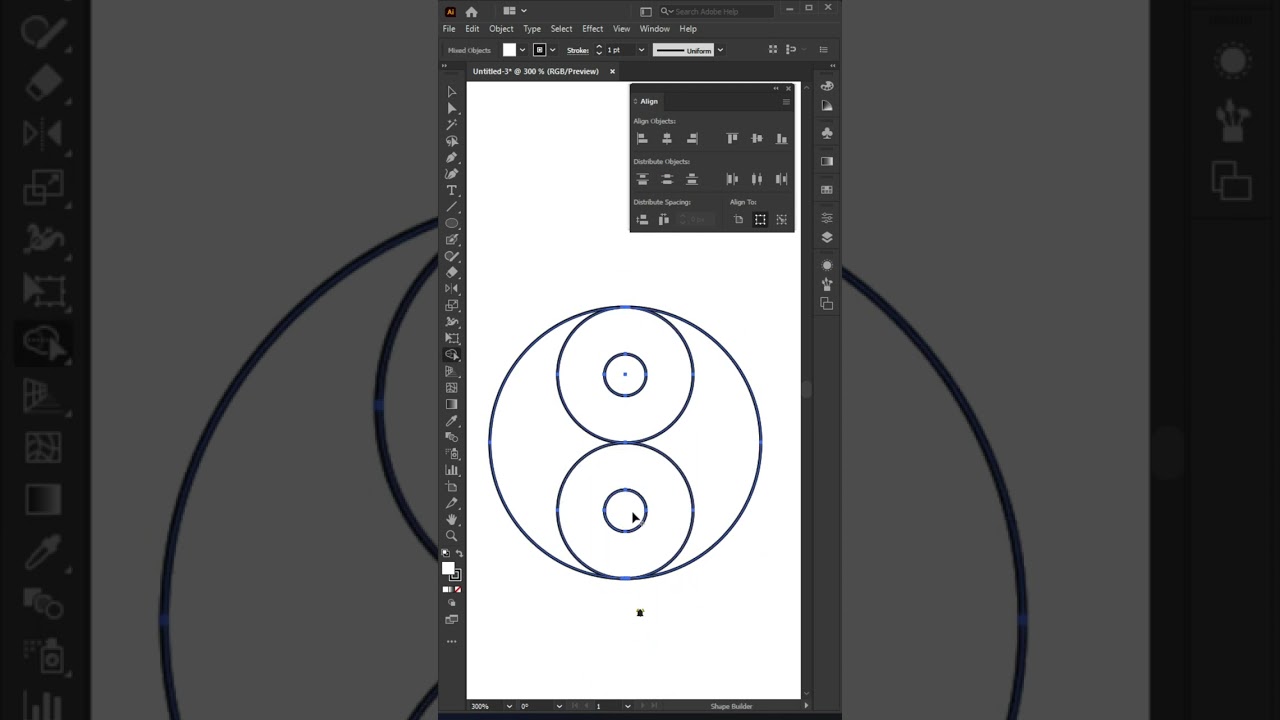Click the toolbar white Fill swatch
The width and height of the screenshot is (1280, 720).
click(x=448, y=568)
